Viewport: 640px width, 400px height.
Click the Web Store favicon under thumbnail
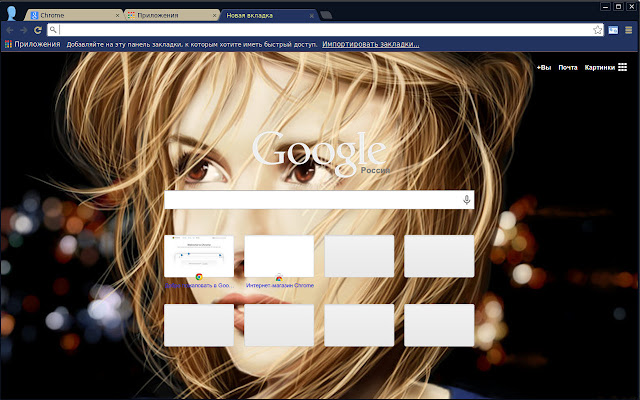point(279,278)
